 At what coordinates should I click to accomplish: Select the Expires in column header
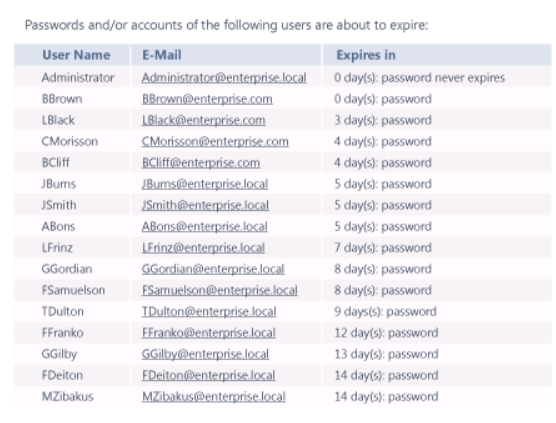point(366,55)
